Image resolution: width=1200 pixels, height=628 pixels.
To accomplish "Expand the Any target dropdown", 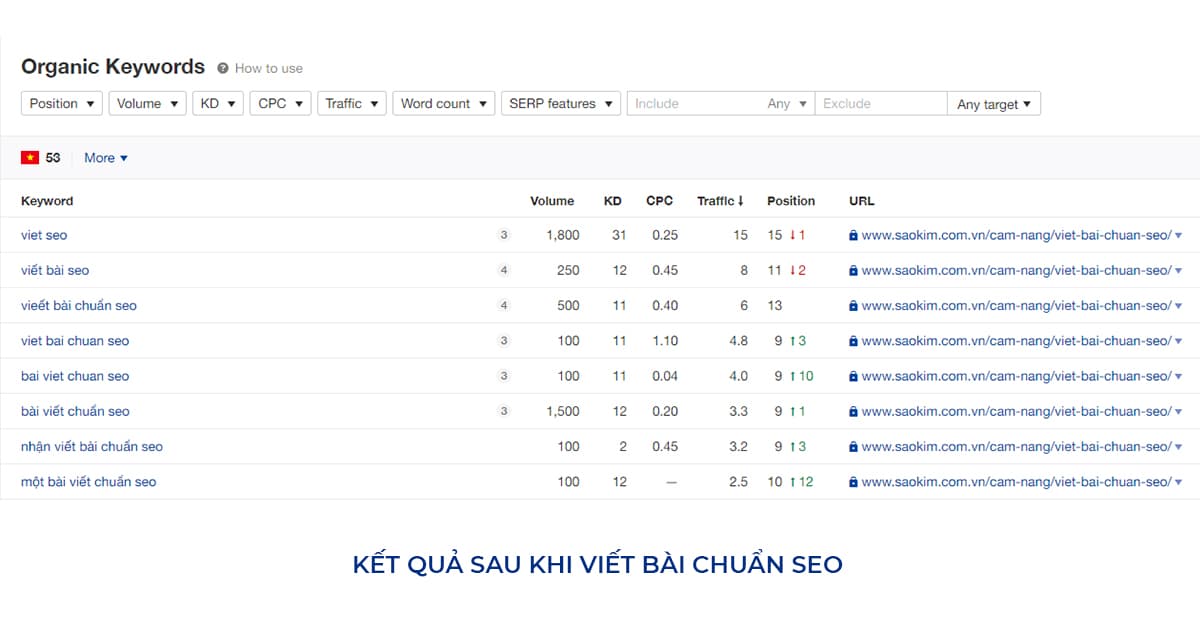I will click(x=994, y=103).
